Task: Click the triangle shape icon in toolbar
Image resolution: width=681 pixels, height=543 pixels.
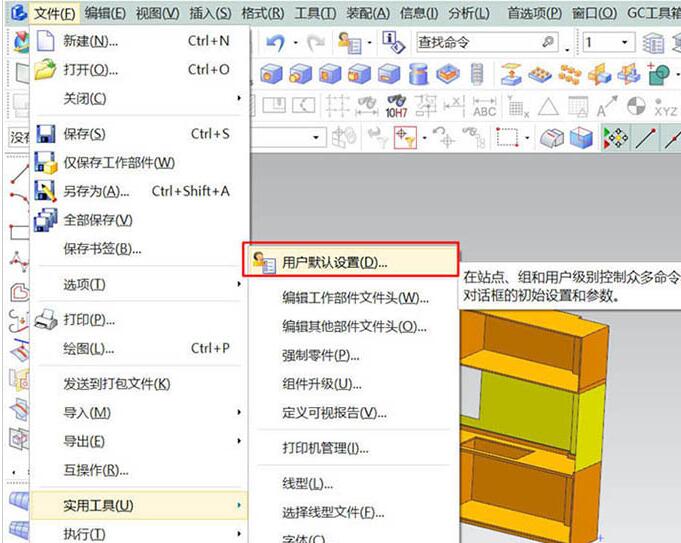Action: pyautogui.click(x=547, y=107)
